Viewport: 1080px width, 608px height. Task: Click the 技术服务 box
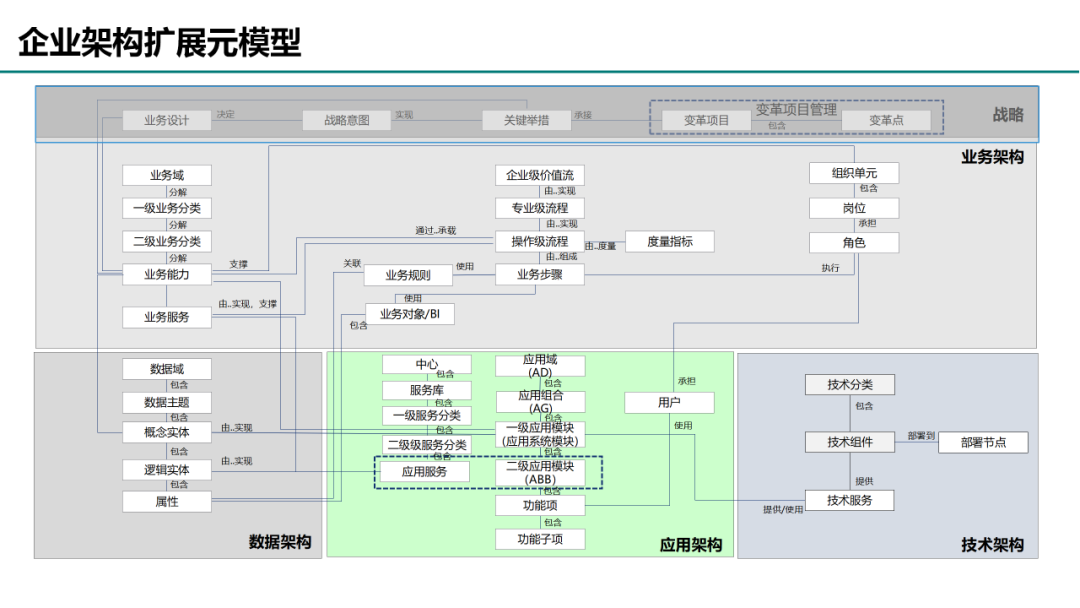pos(850,501)
